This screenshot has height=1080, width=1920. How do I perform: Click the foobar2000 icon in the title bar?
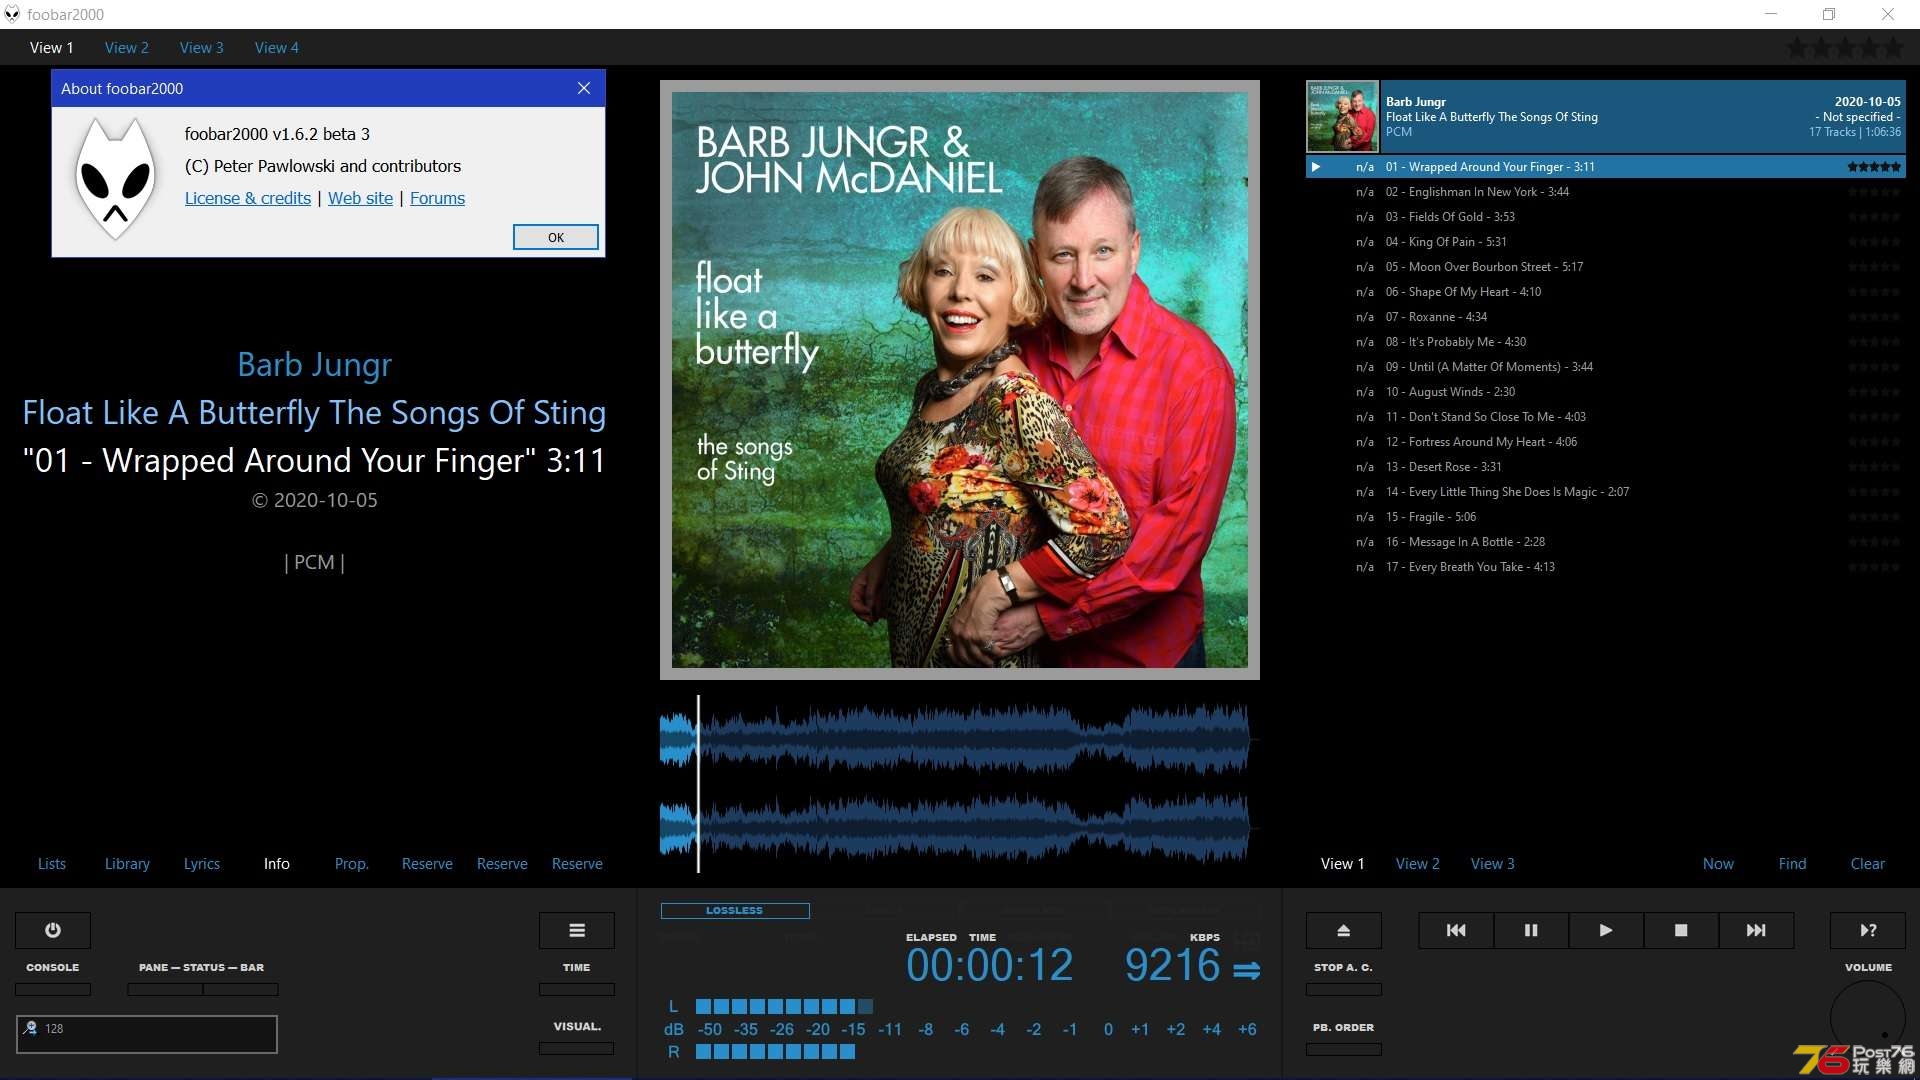(12, 14)
